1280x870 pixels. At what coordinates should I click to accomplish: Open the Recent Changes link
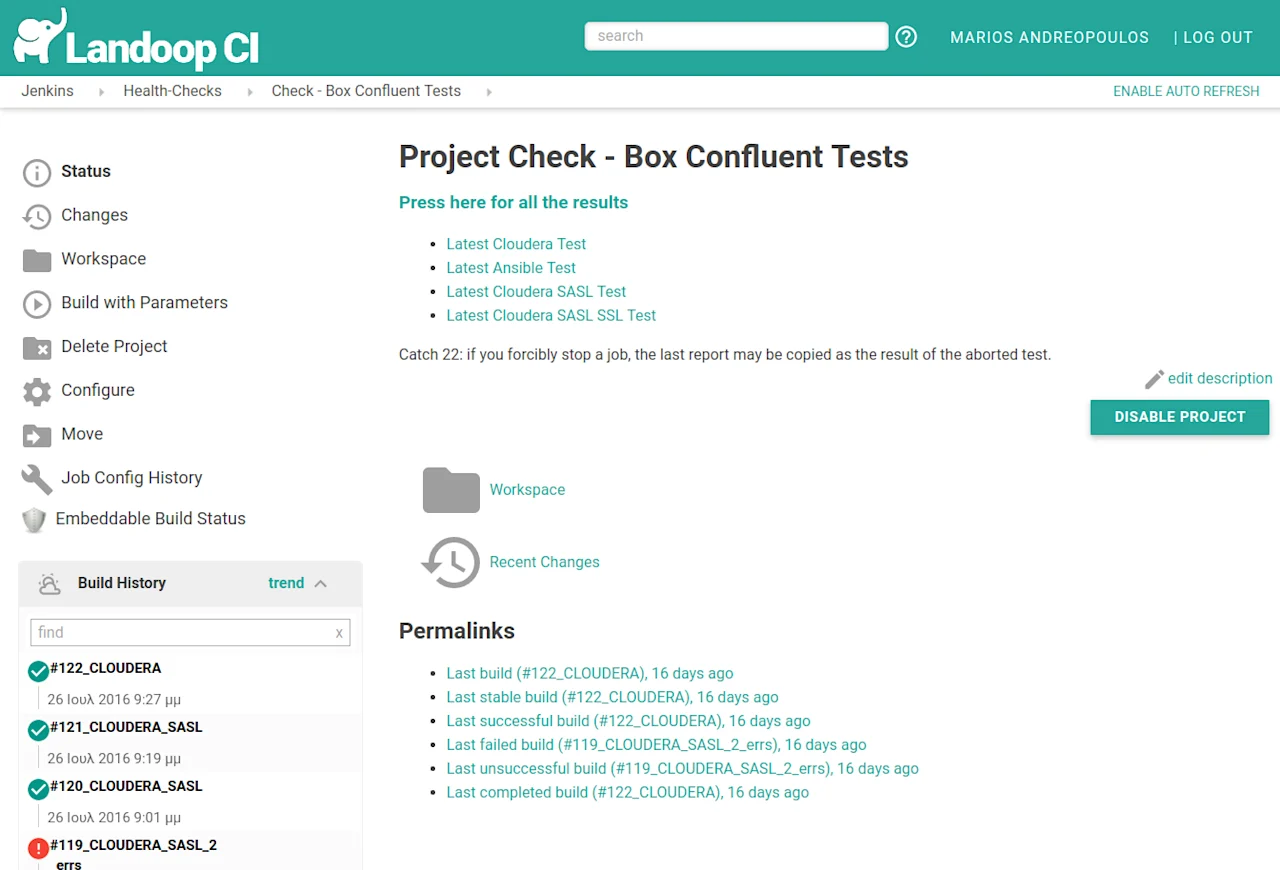point(544,562)
